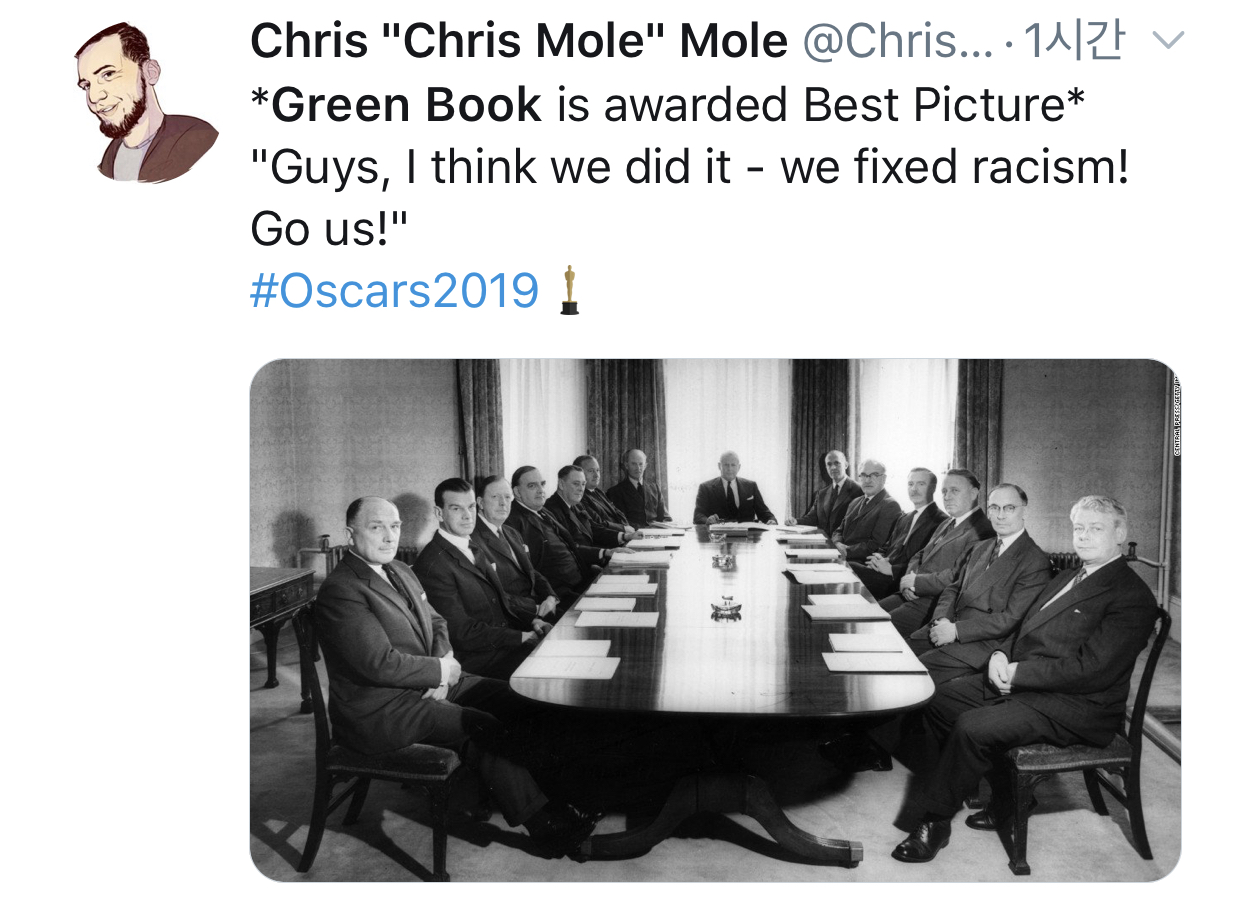Click the inkwell stand at table center
The image size is (1242, 905).
726,606
